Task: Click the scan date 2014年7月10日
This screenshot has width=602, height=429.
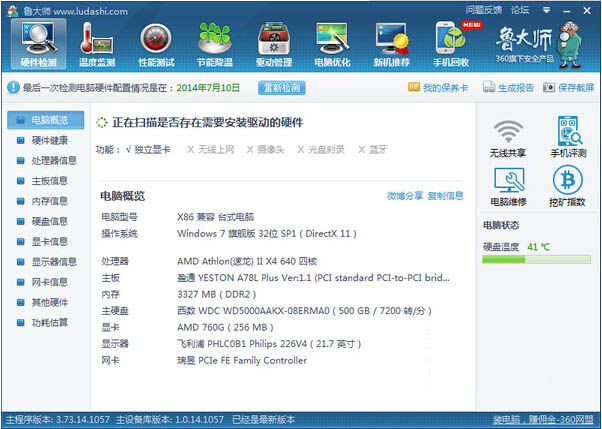Action: [x=208, y=88]
